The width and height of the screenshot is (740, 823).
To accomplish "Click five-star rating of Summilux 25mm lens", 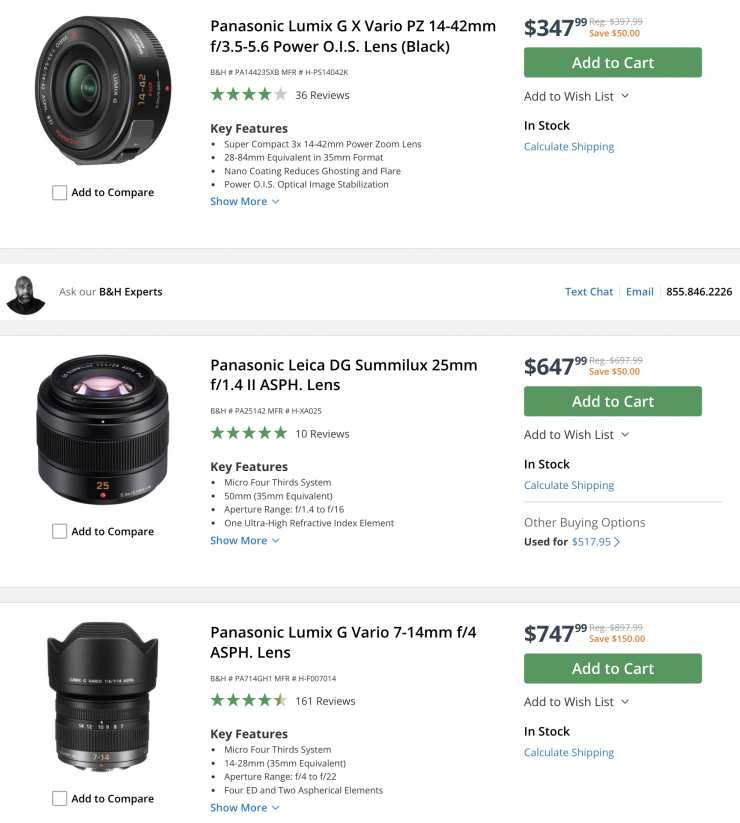I will pos(248,433).
